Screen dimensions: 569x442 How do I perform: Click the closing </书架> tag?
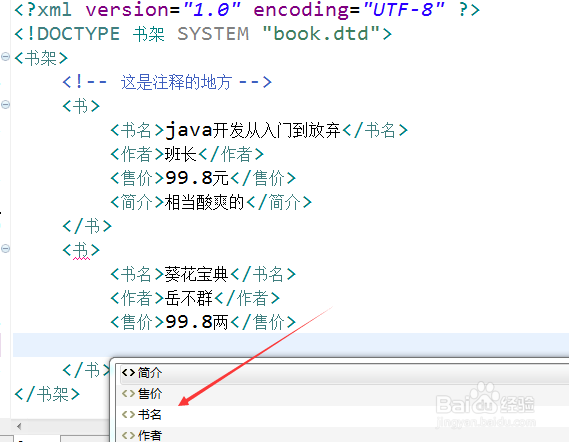pos(47,394)
